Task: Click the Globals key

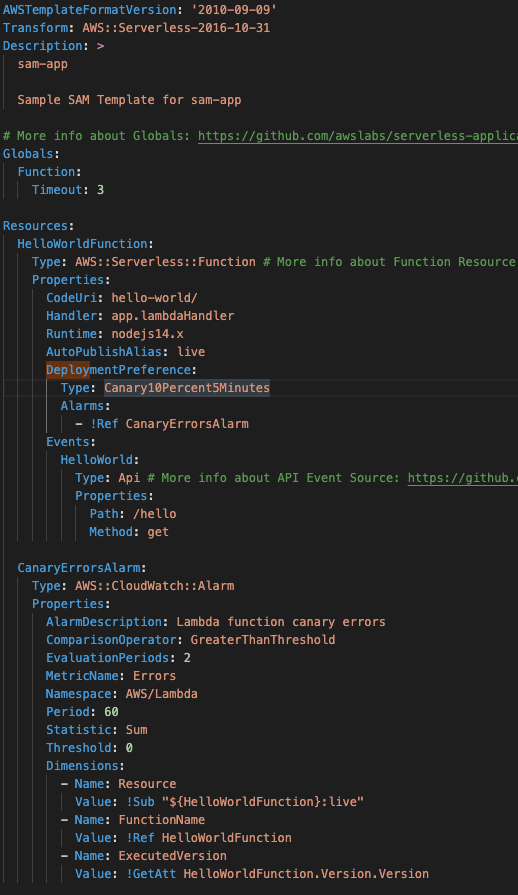Action: 28,154
